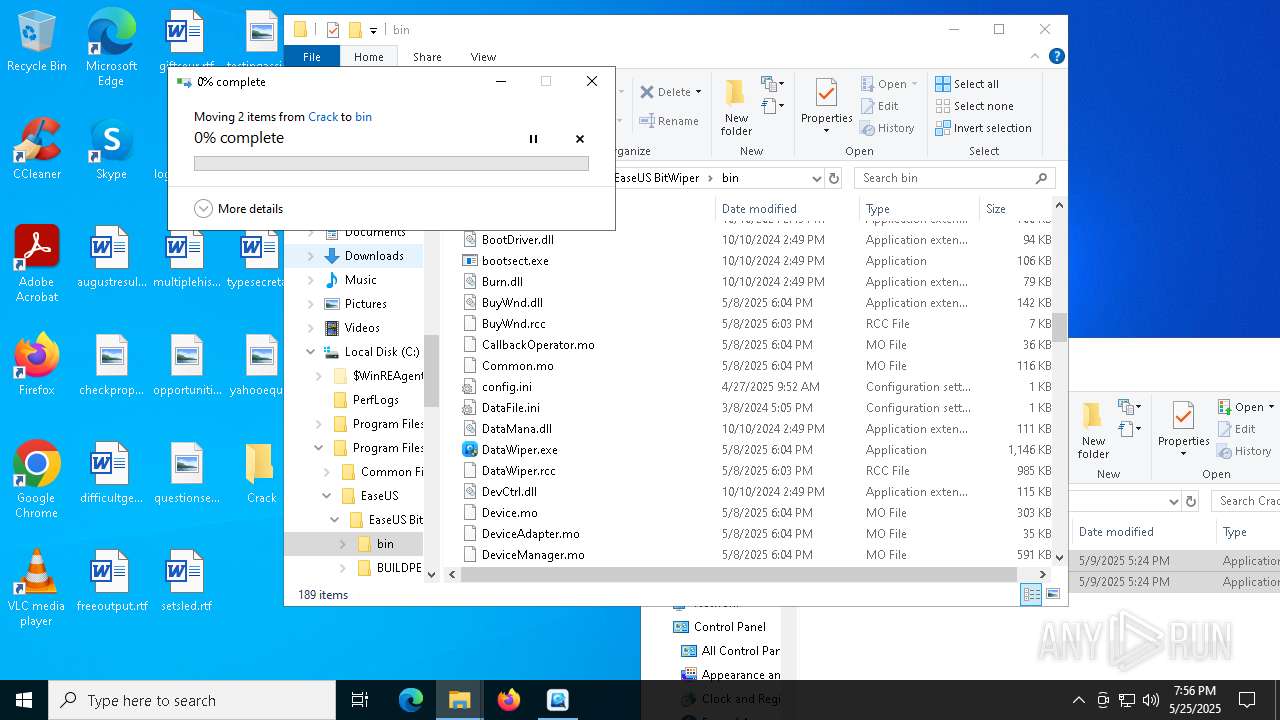
Task: Open Recycle Bin desktop icon
Action: (36, 42)
